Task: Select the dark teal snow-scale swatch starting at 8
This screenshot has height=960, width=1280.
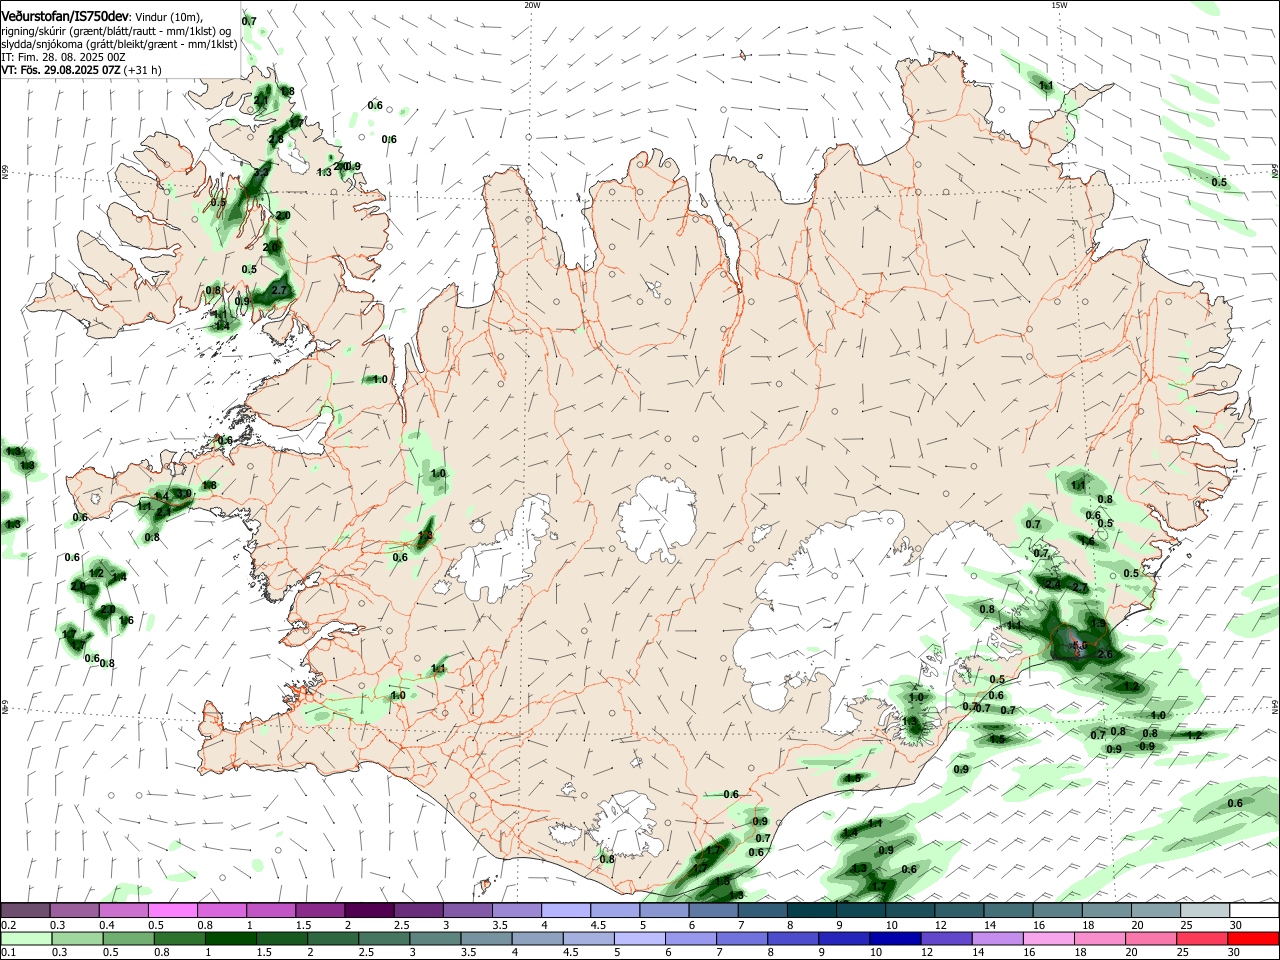Action: (812, 911)
